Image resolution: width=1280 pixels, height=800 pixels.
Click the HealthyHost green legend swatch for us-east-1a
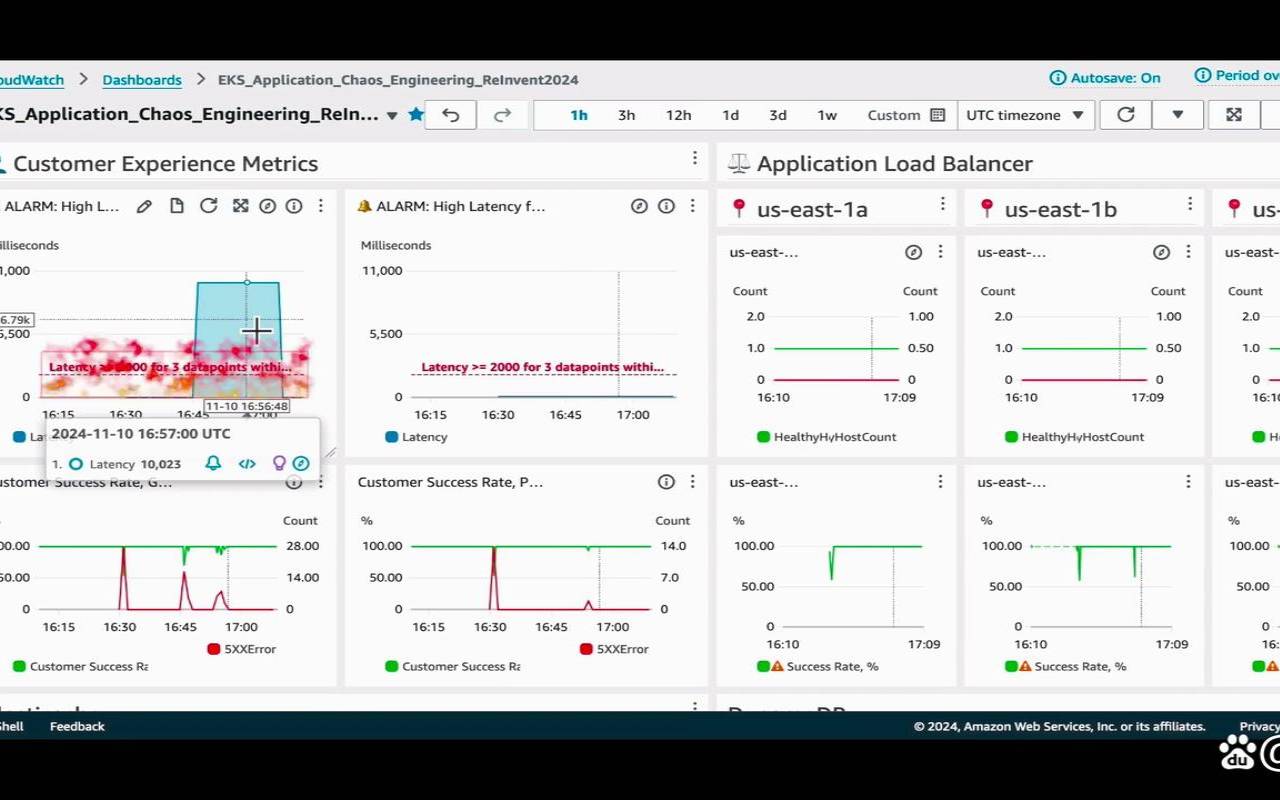(x=764, y=437)
